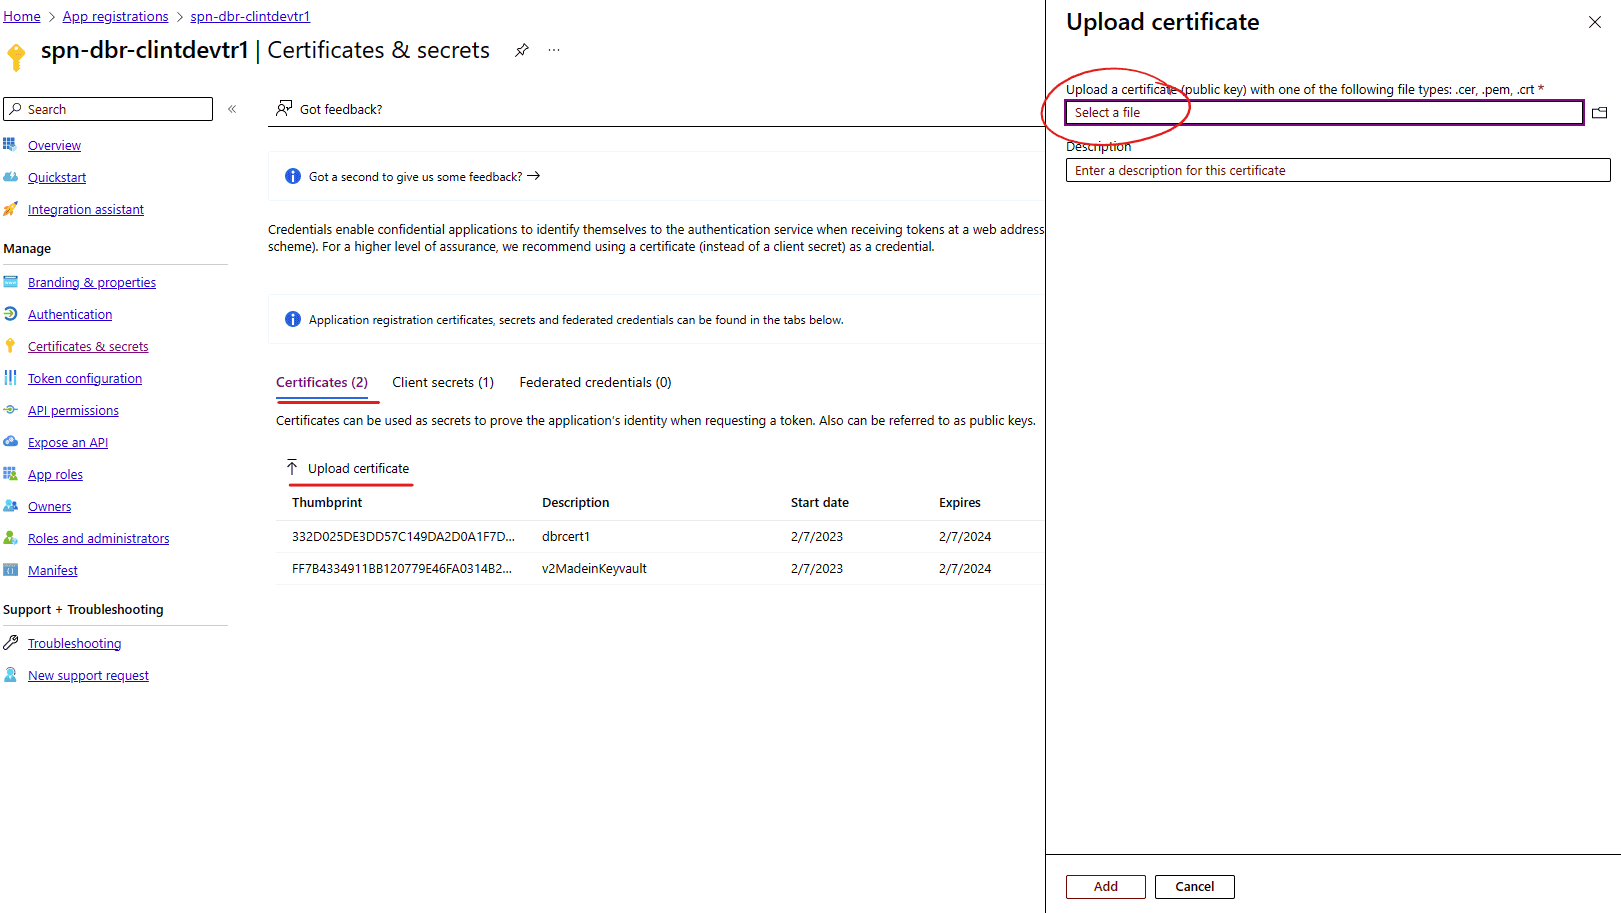Click the Add button
1621x913 pixels.
click(1106, 887)
